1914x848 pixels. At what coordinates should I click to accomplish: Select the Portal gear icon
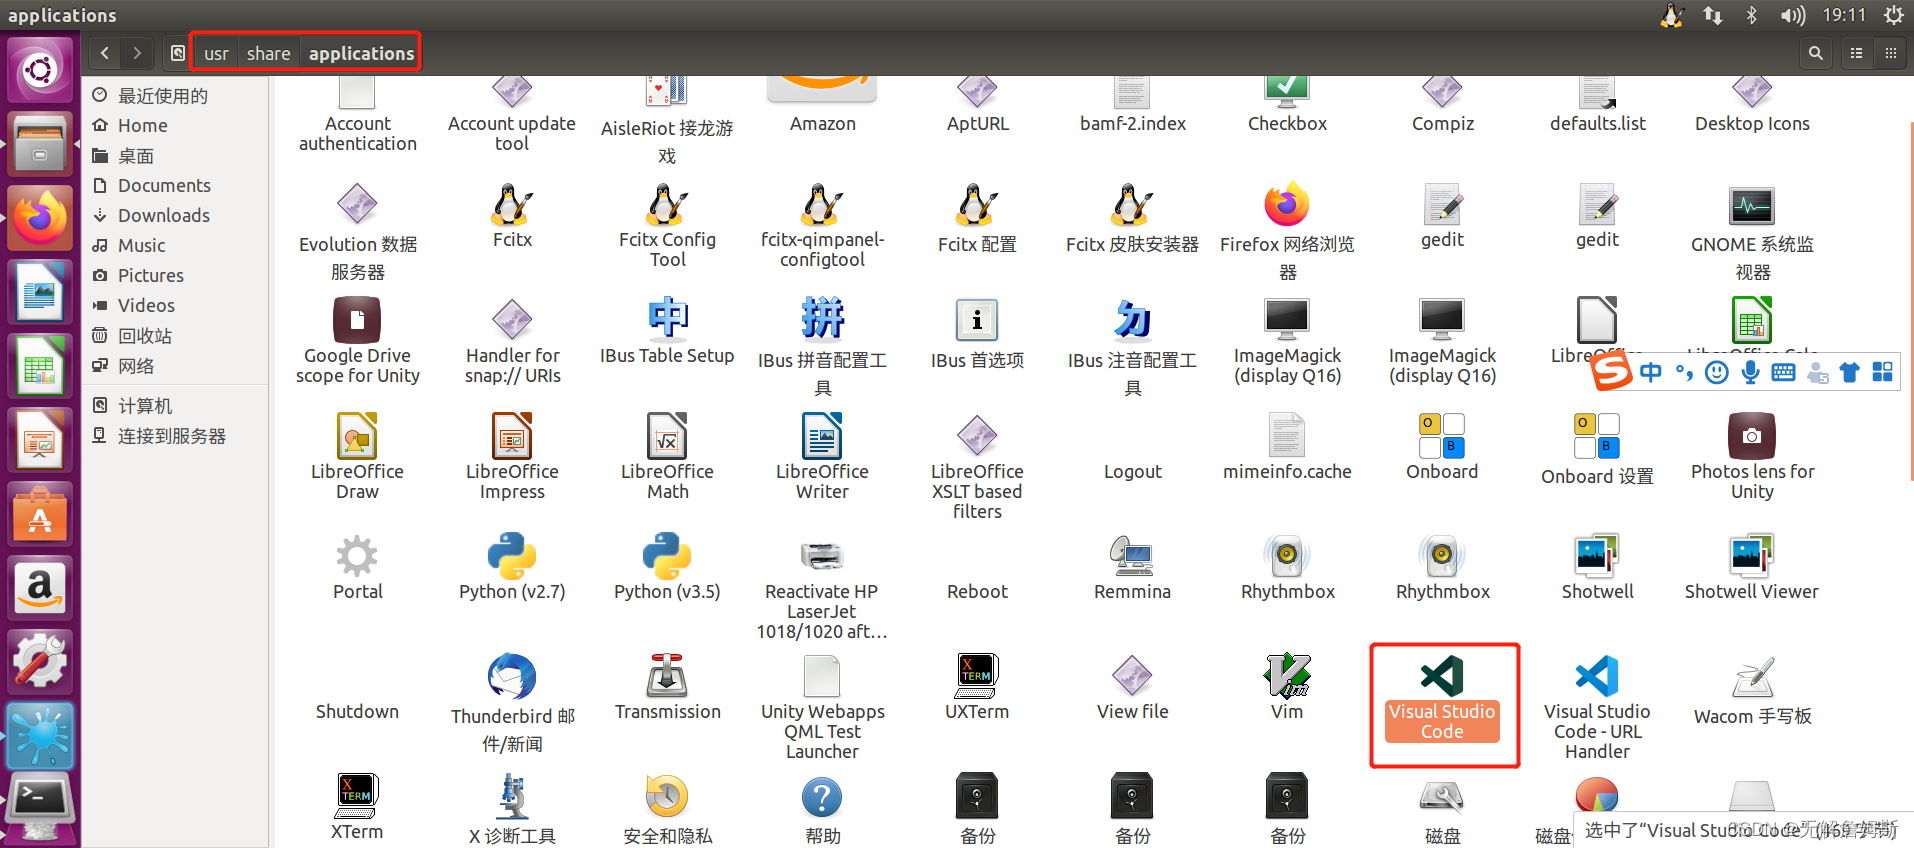[357, 556]
